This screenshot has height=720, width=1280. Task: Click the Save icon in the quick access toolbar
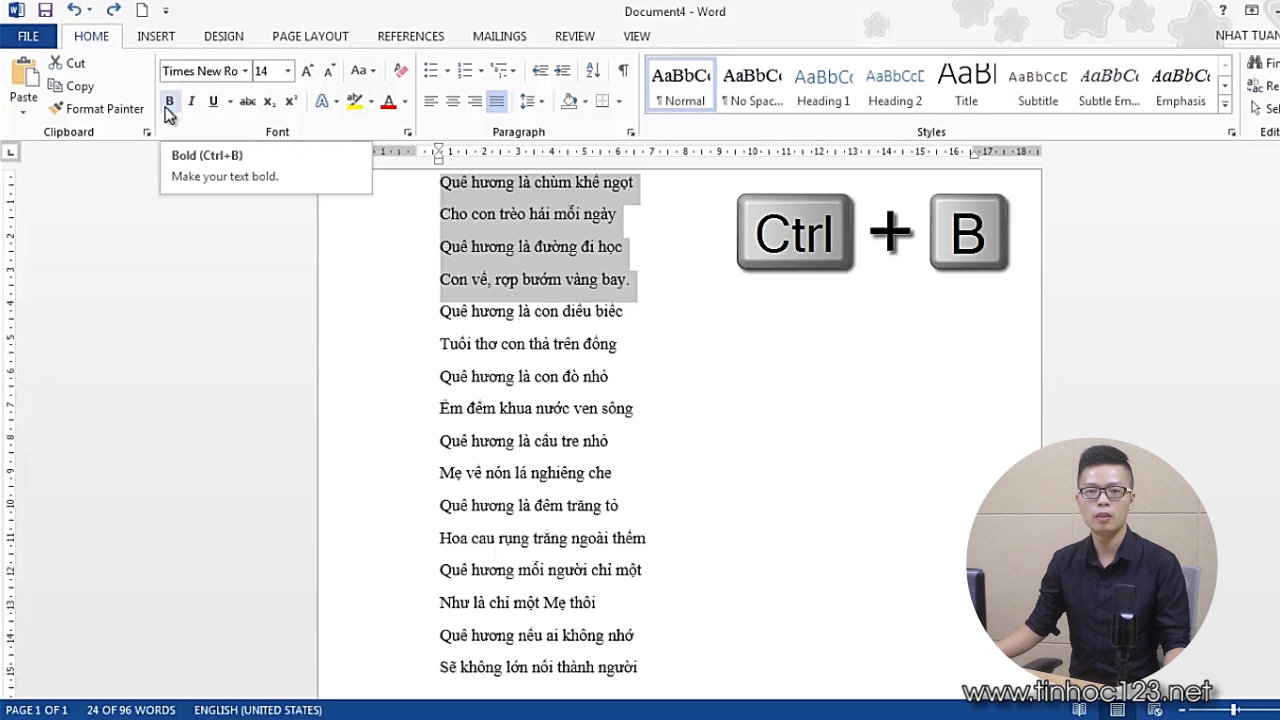(45, 11)
